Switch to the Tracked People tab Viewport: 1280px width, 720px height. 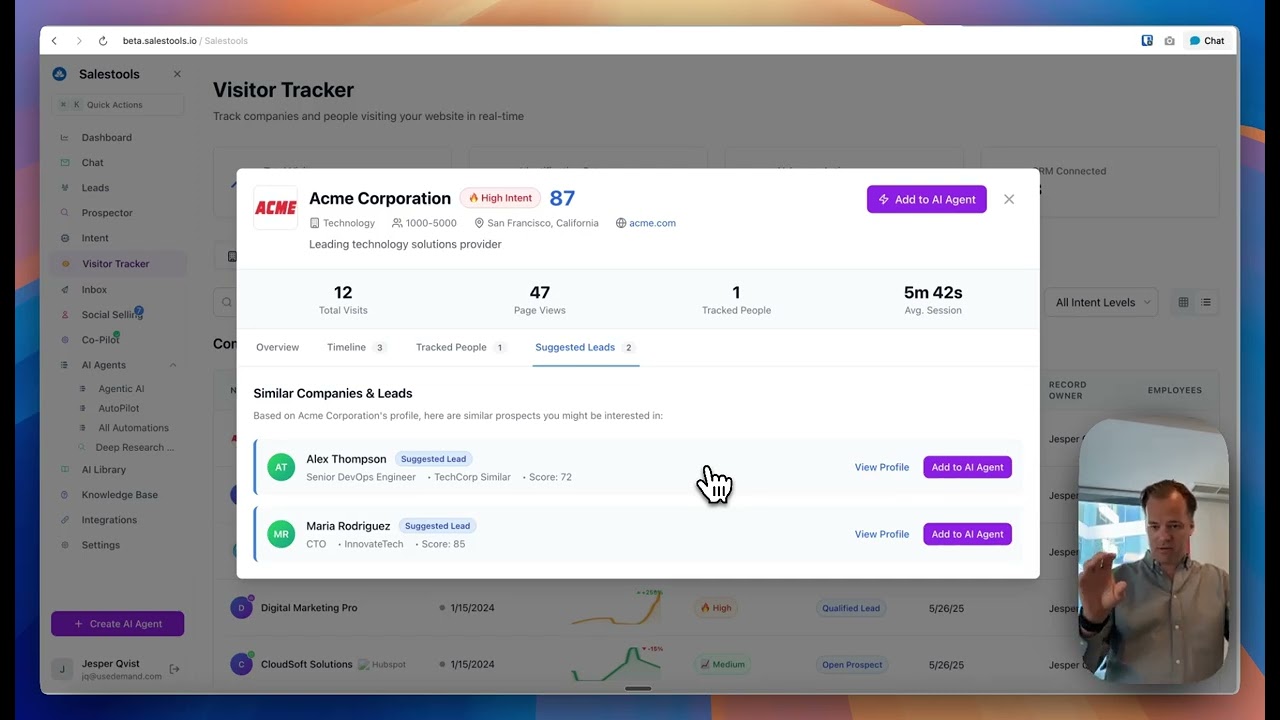461,347
